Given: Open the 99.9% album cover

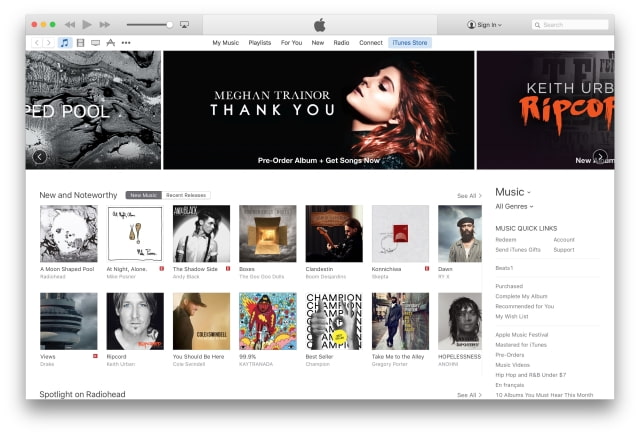Looking at the screenshot, I should [268, 321].
